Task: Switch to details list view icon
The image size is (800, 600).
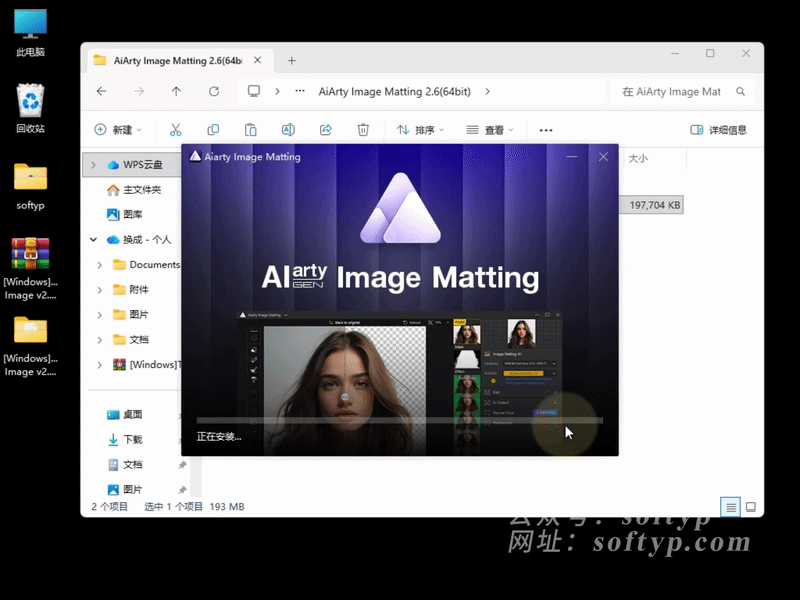Action: coord(731,507)
